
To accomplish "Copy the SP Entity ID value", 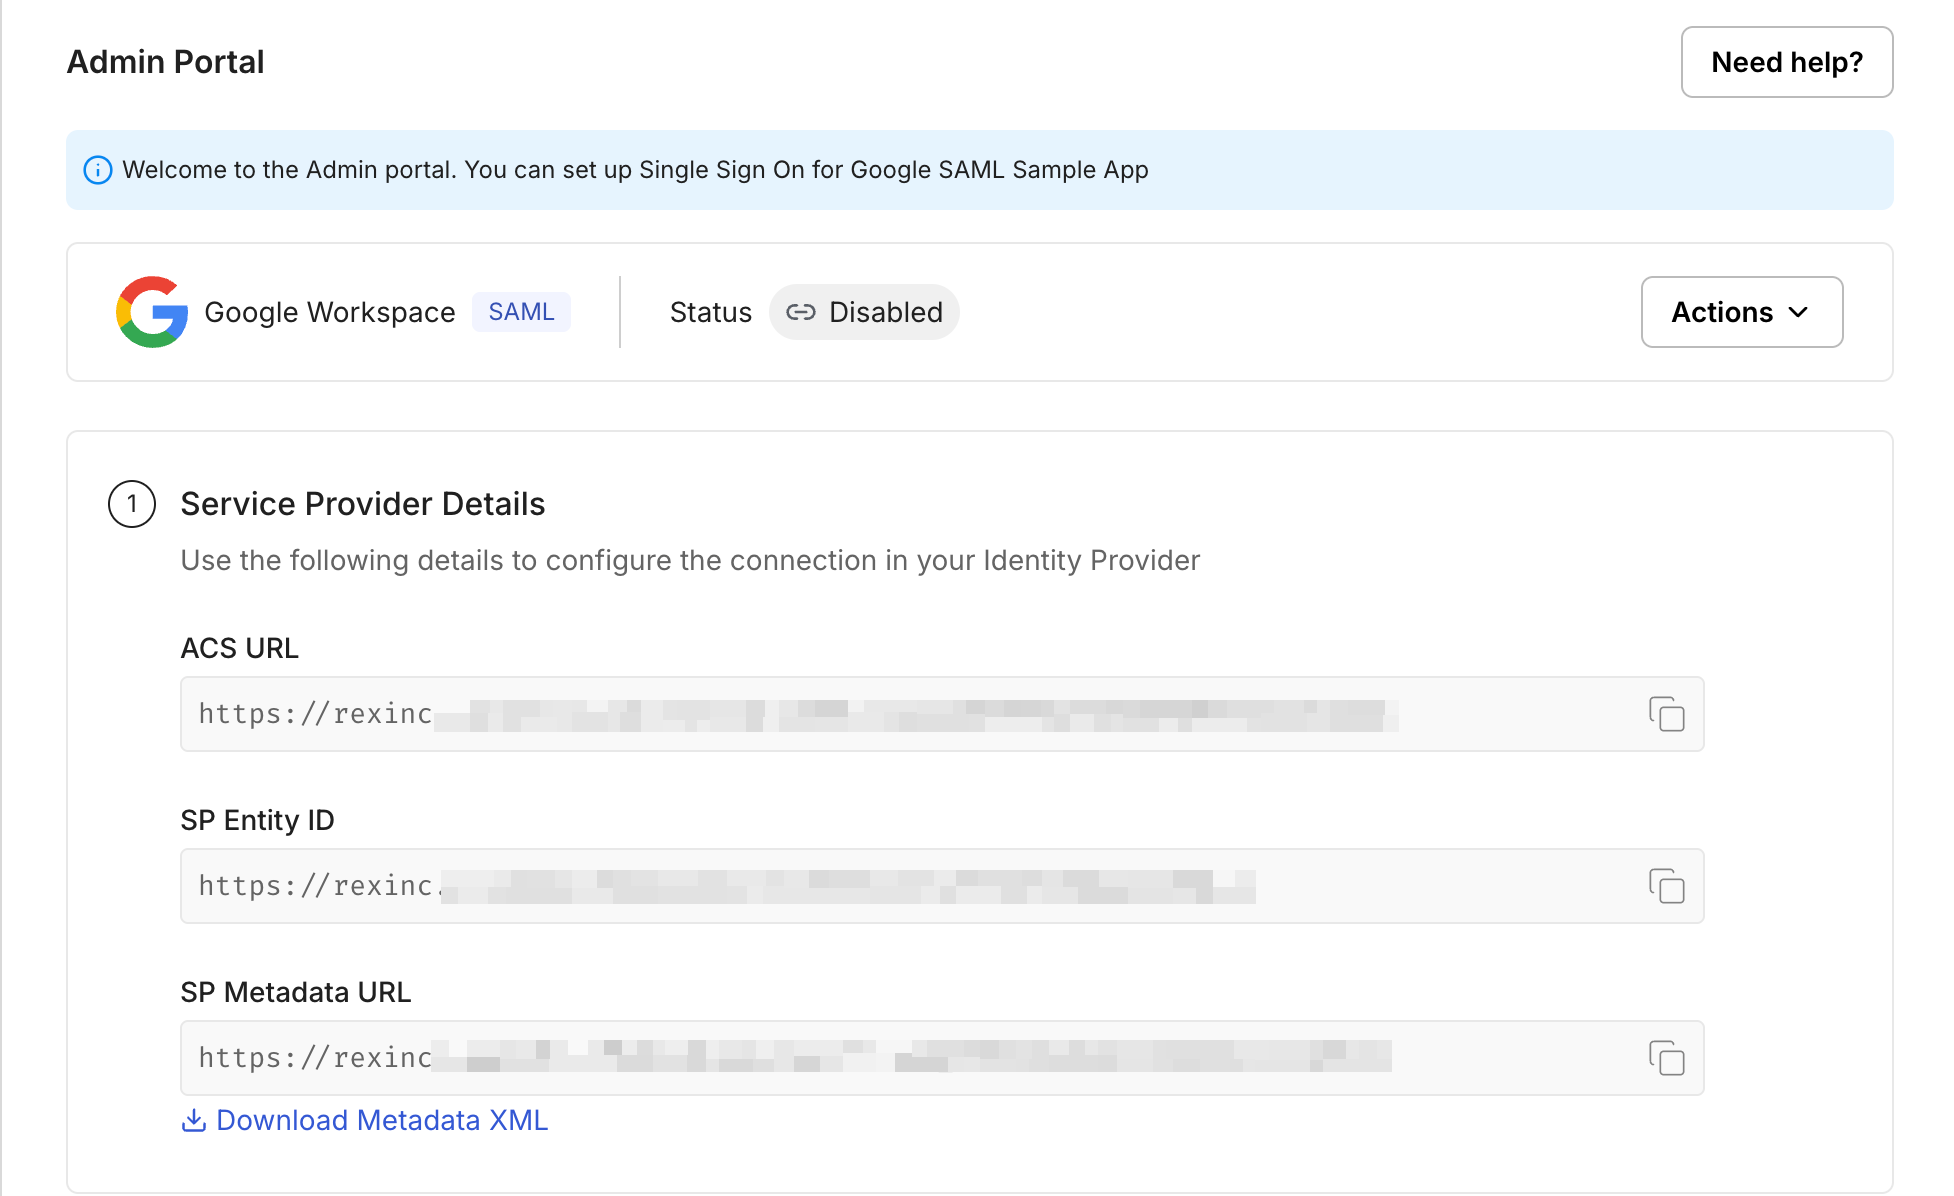I will click(1667, 886).
